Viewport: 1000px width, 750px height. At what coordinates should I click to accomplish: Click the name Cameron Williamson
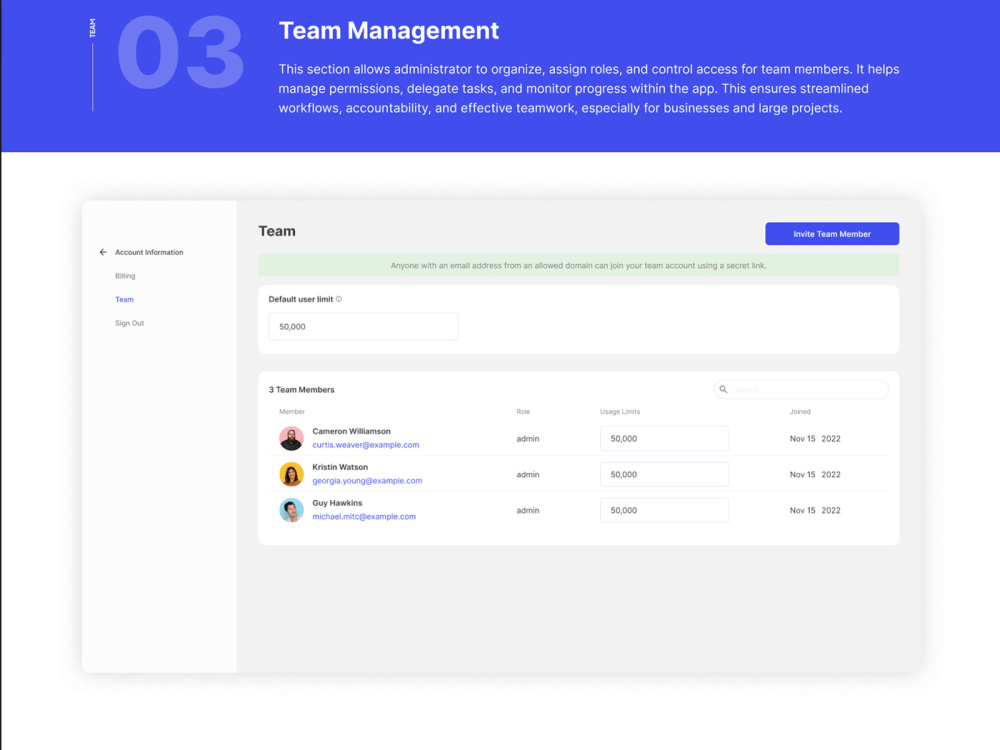pos(351,431)
